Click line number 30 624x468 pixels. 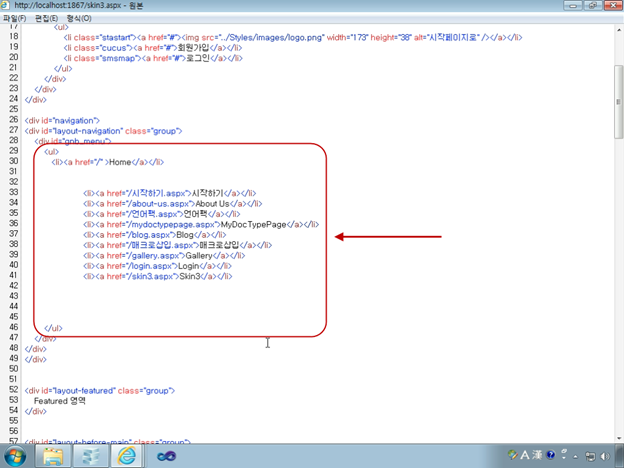click(x=14, y=161)
